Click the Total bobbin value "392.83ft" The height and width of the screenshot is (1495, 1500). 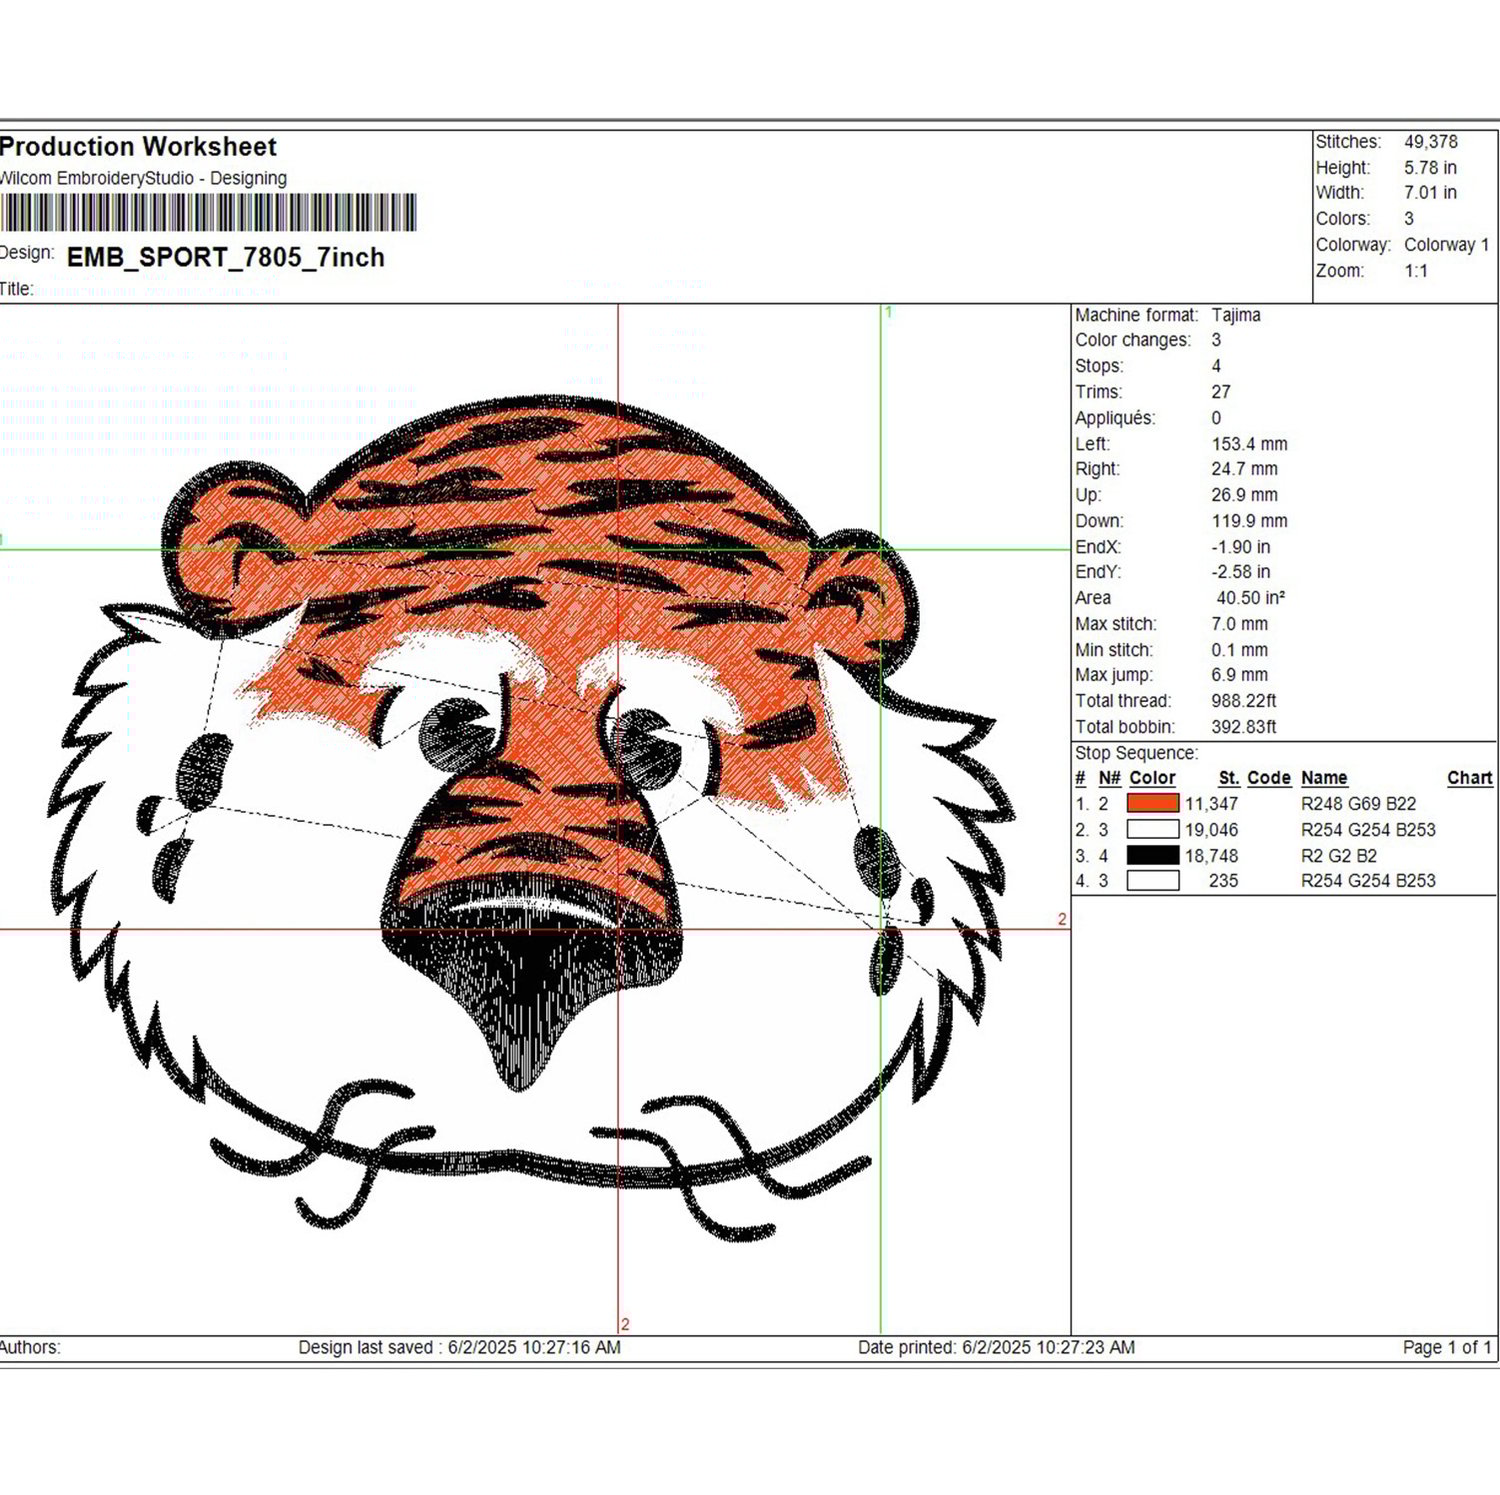[x=1243, y=727]
